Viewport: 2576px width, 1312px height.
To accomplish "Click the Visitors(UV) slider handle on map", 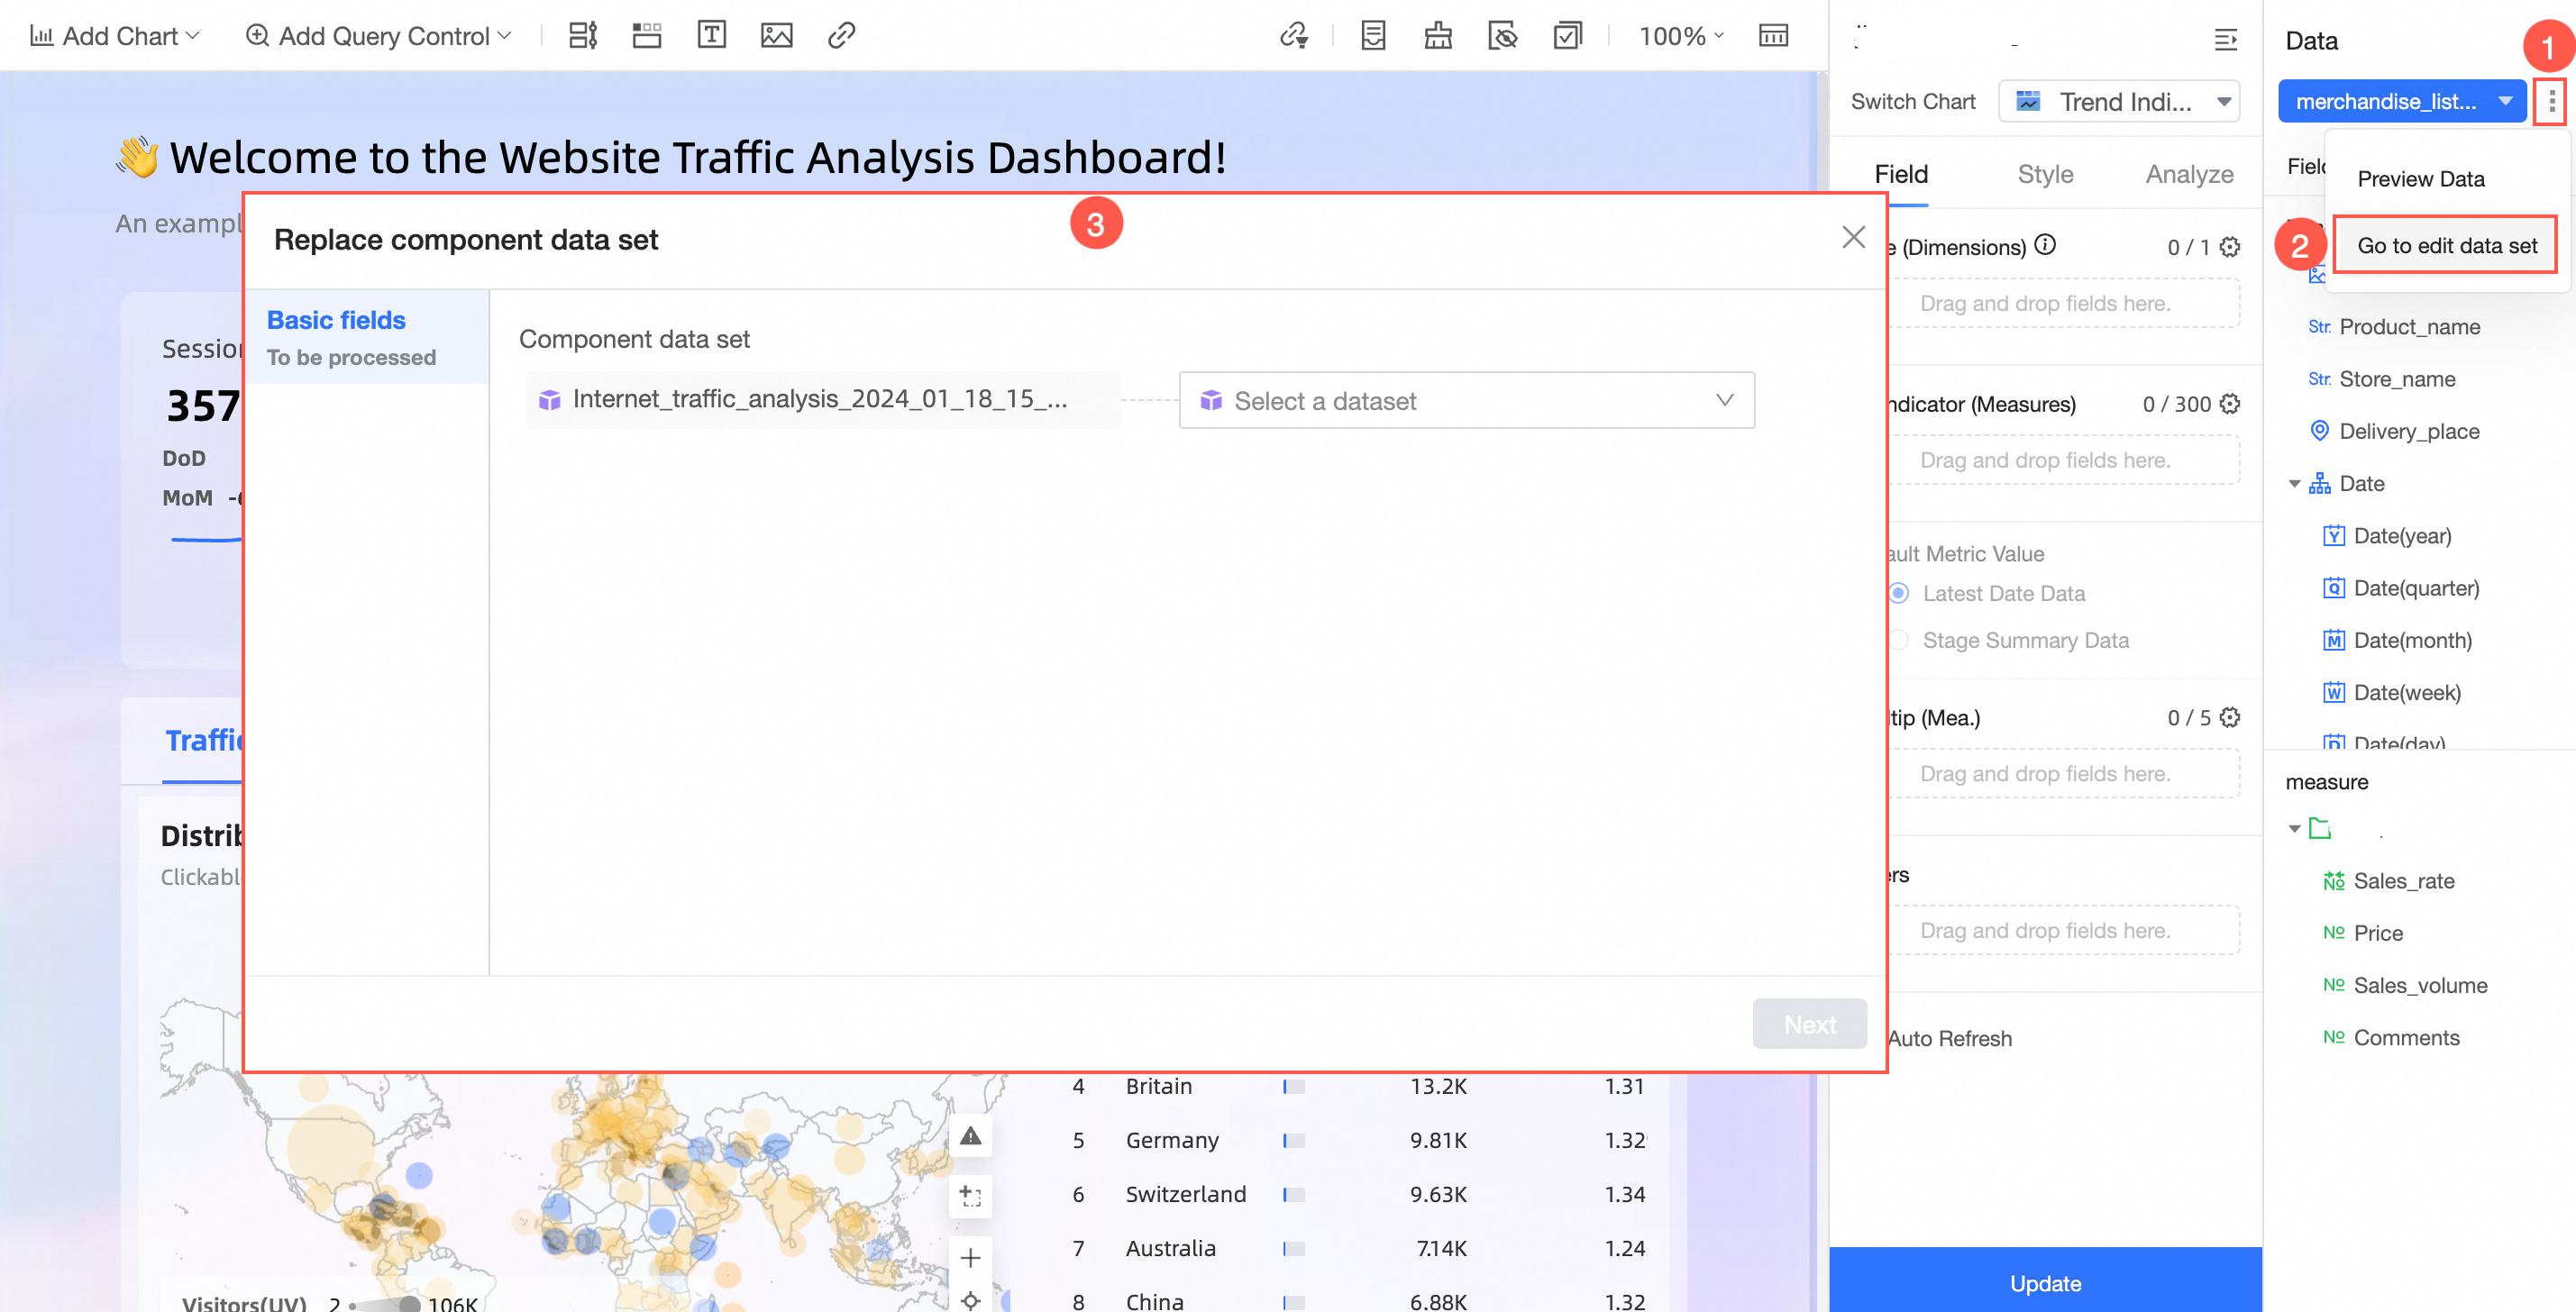I will point(409,1303).
